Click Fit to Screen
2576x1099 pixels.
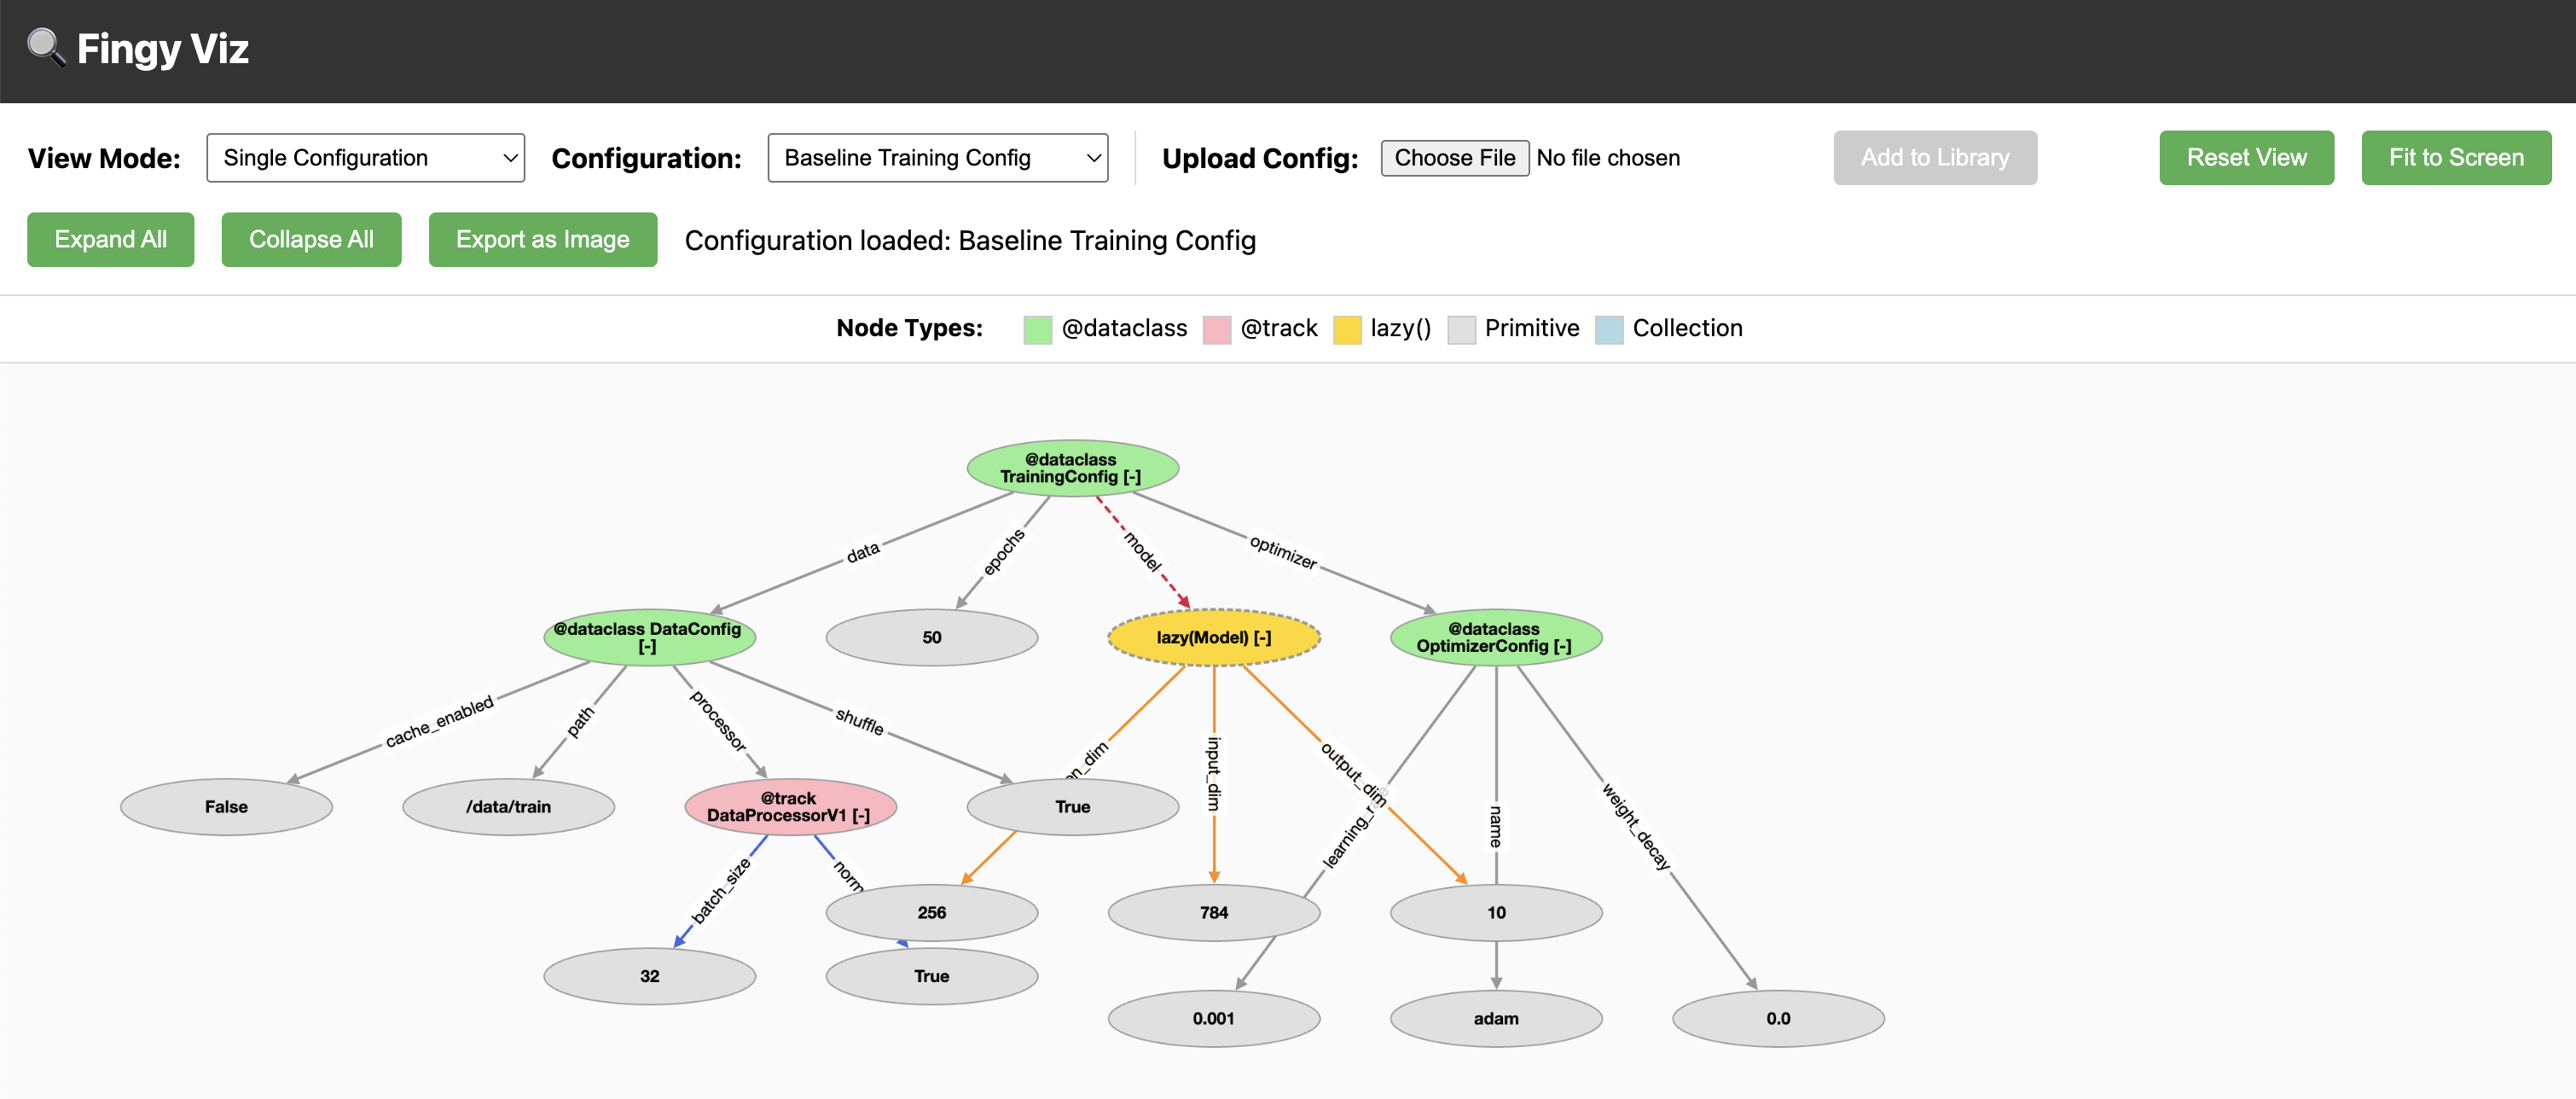[2455, 158]
